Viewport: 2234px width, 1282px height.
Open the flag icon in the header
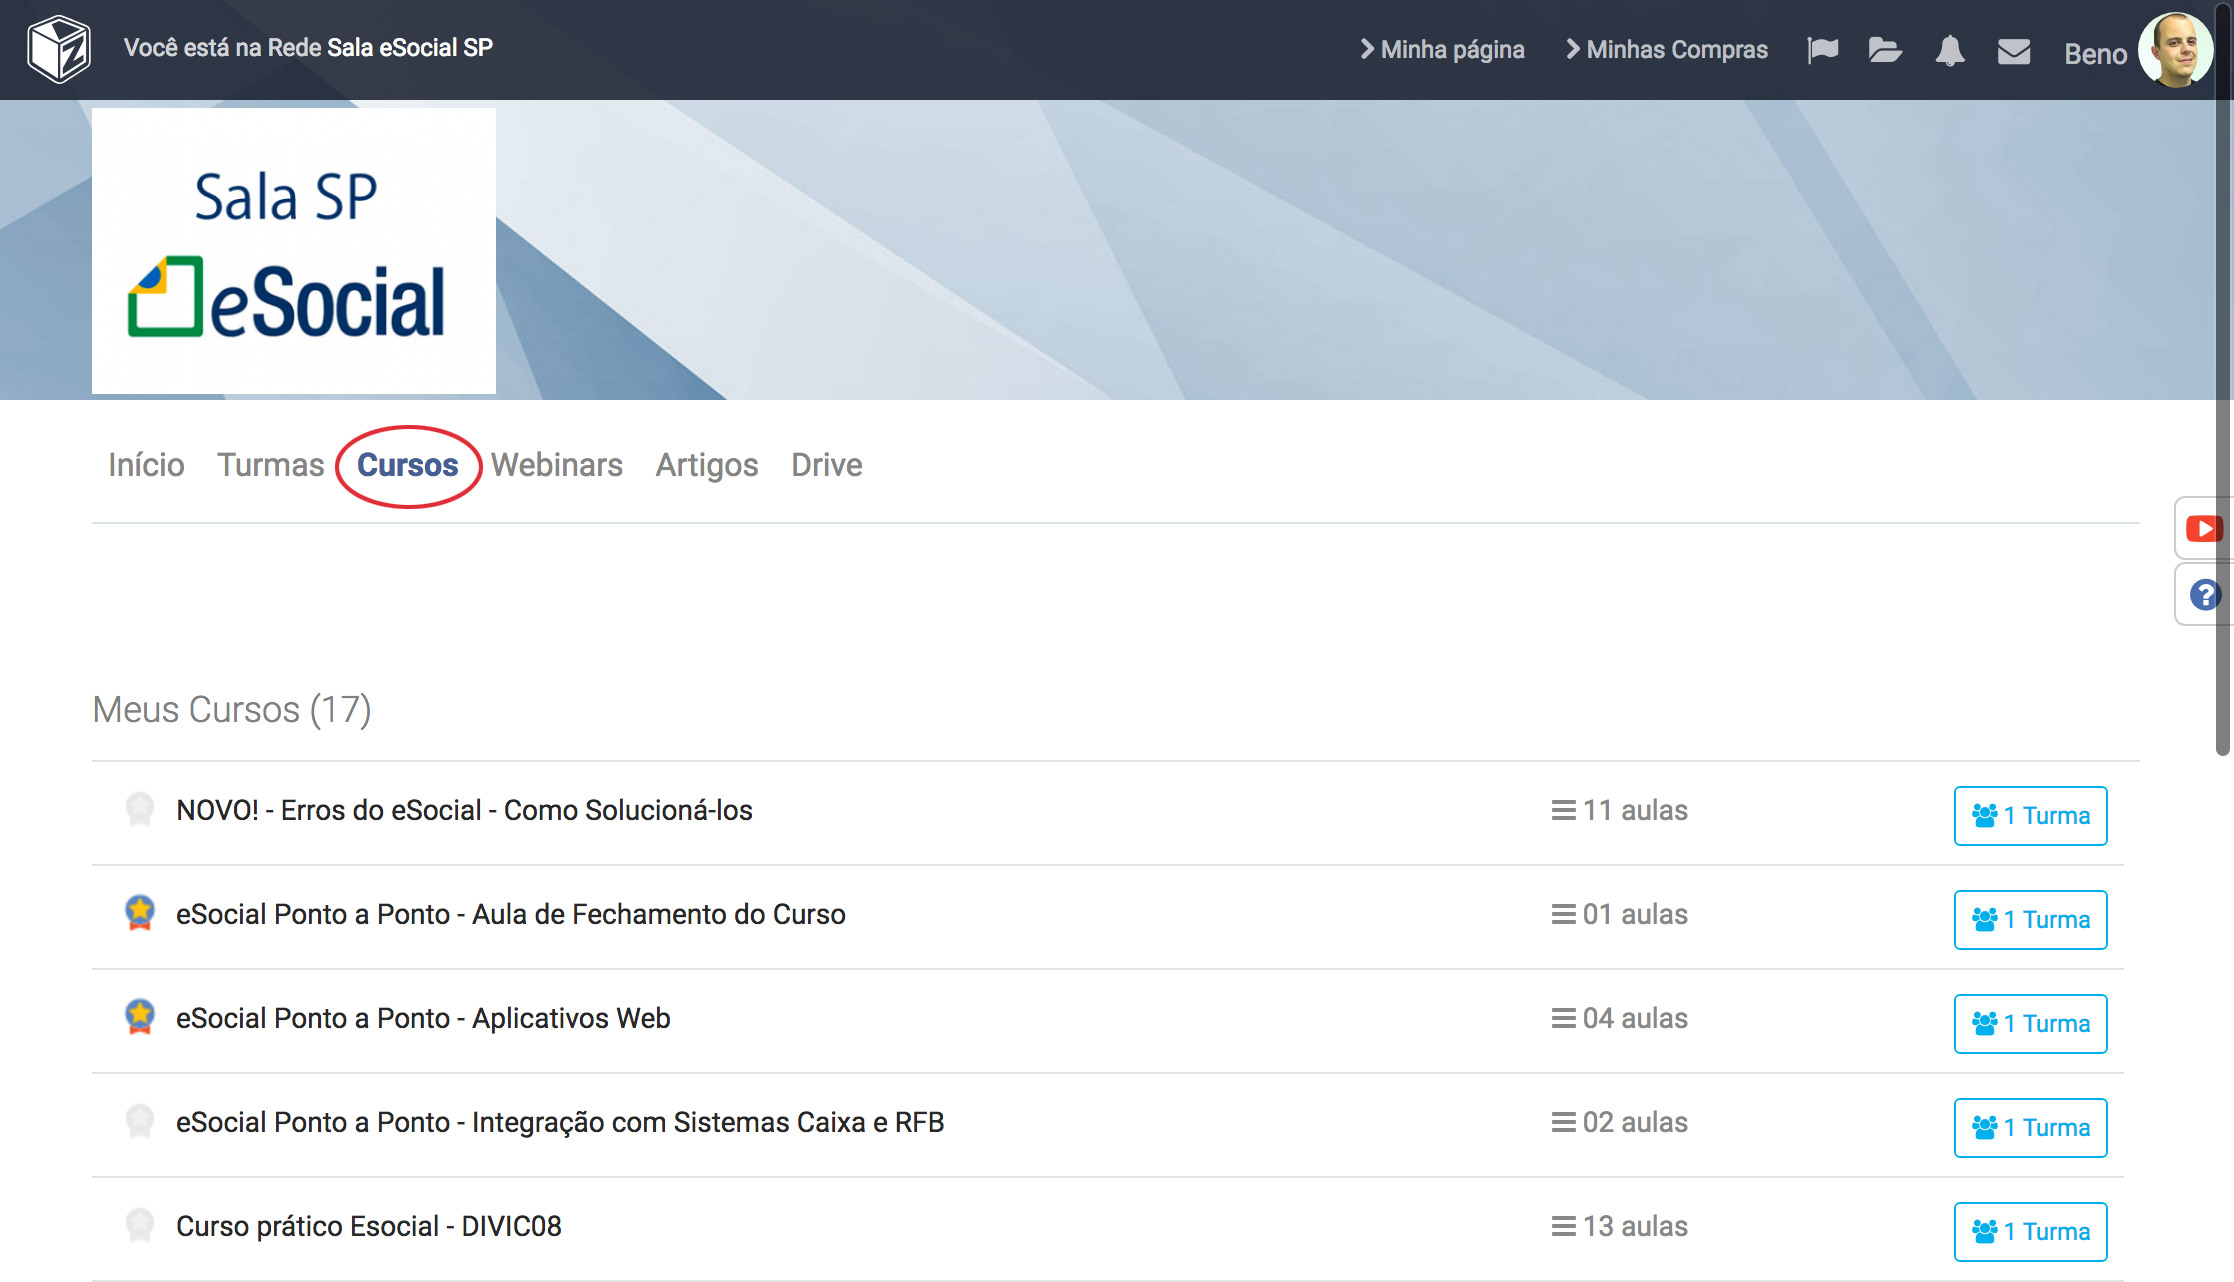(1822, 50)
